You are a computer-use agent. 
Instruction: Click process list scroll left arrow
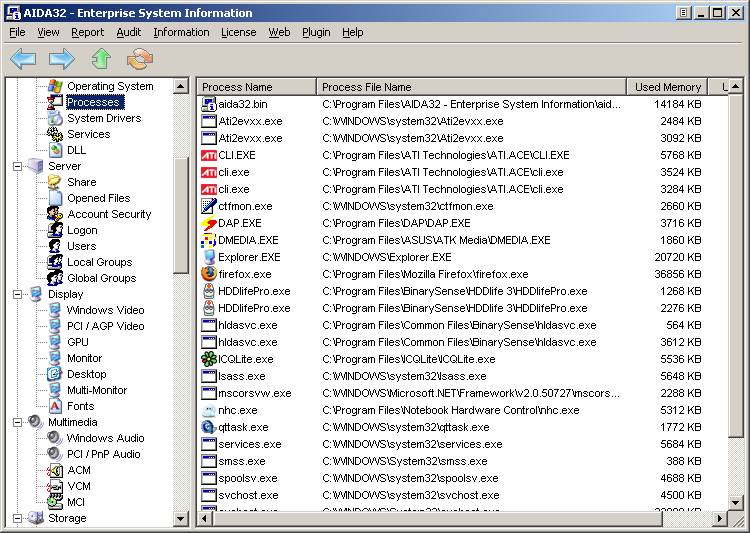tap(205, 519)
